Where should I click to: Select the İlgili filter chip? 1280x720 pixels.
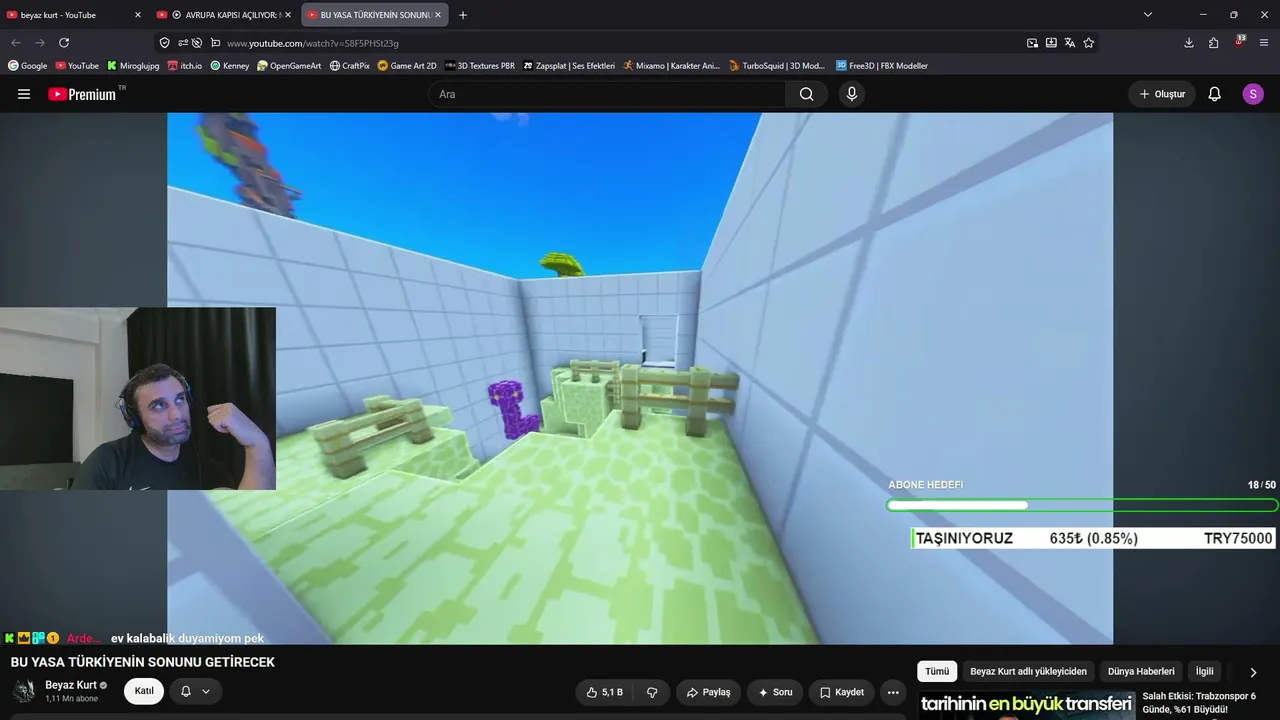coord(1204,672)
